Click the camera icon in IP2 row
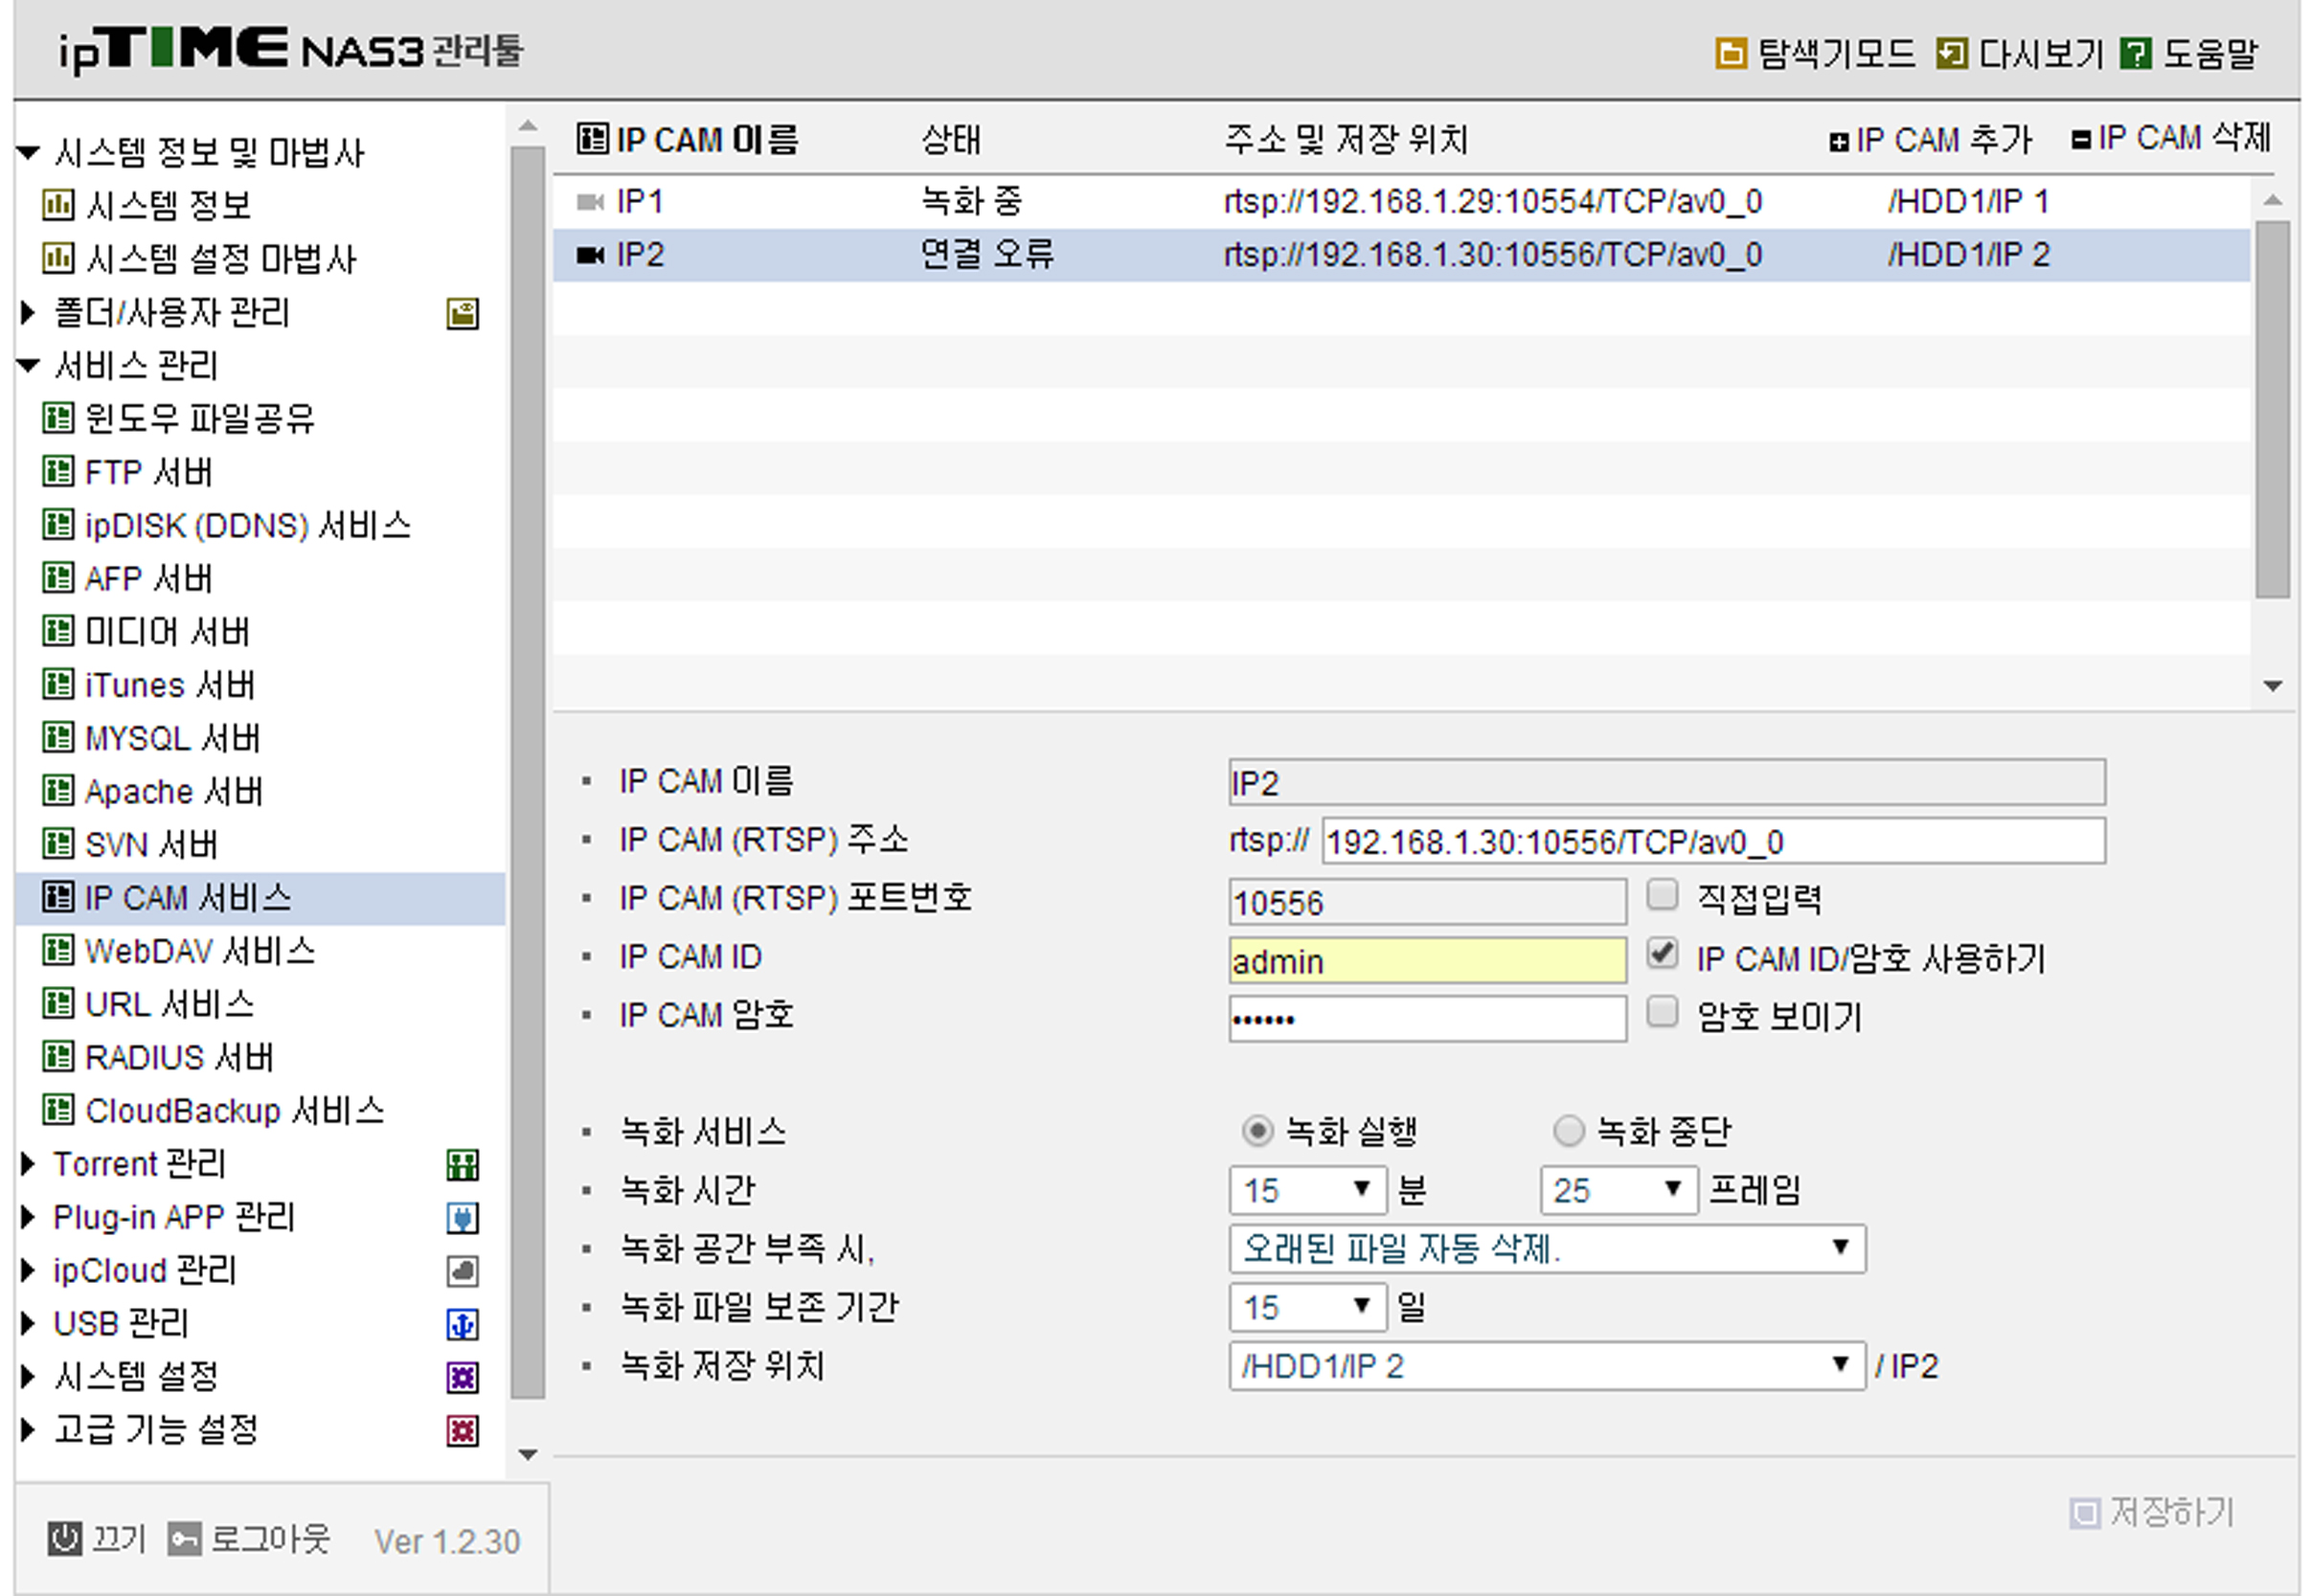 coord(590,255)
